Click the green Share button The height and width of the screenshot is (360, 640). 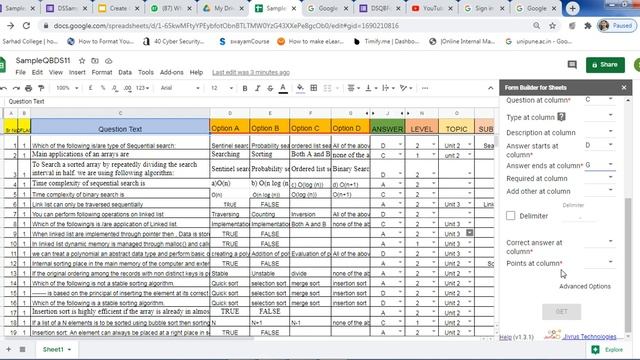pyautogui.click(x=605, y=65)
